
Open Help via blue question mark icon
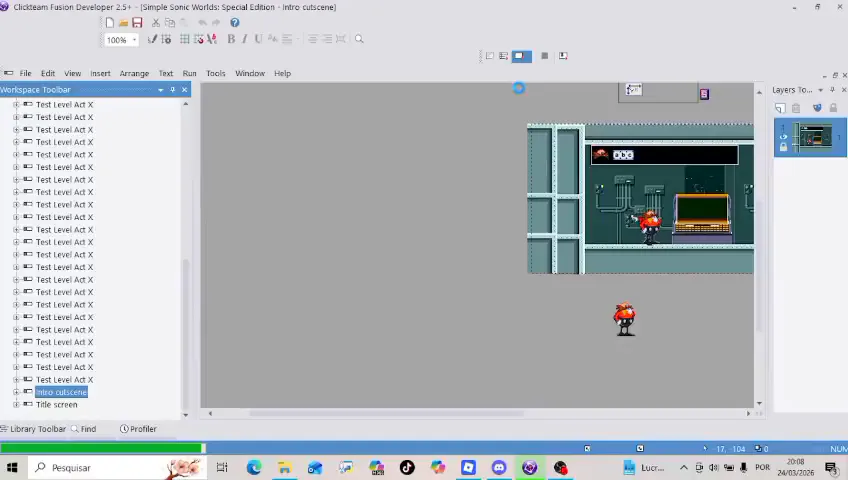click(x=235, y=23)
